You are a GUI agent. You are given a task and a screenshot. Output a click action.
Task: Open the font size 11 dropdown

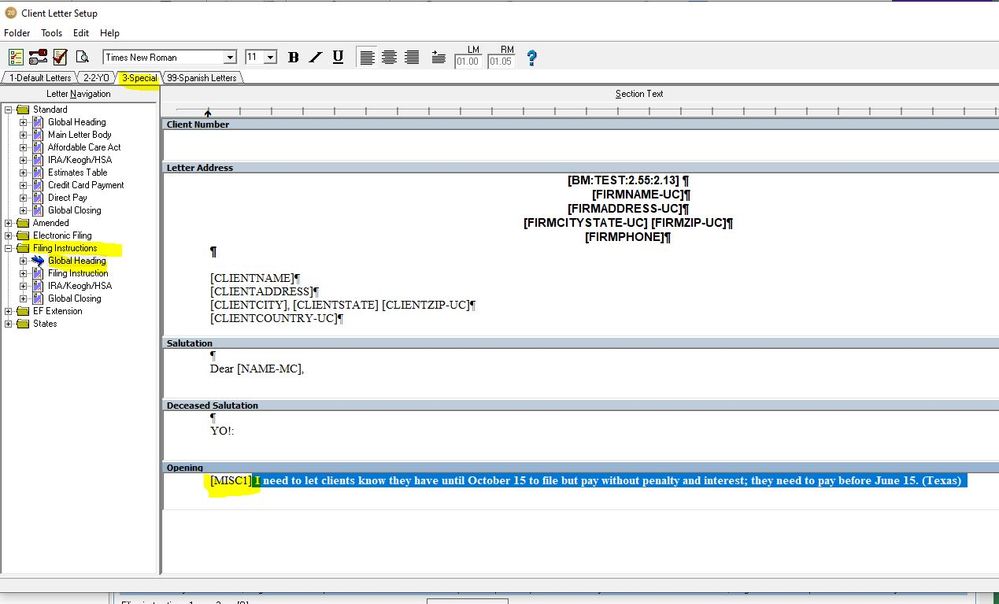[271, 58]
